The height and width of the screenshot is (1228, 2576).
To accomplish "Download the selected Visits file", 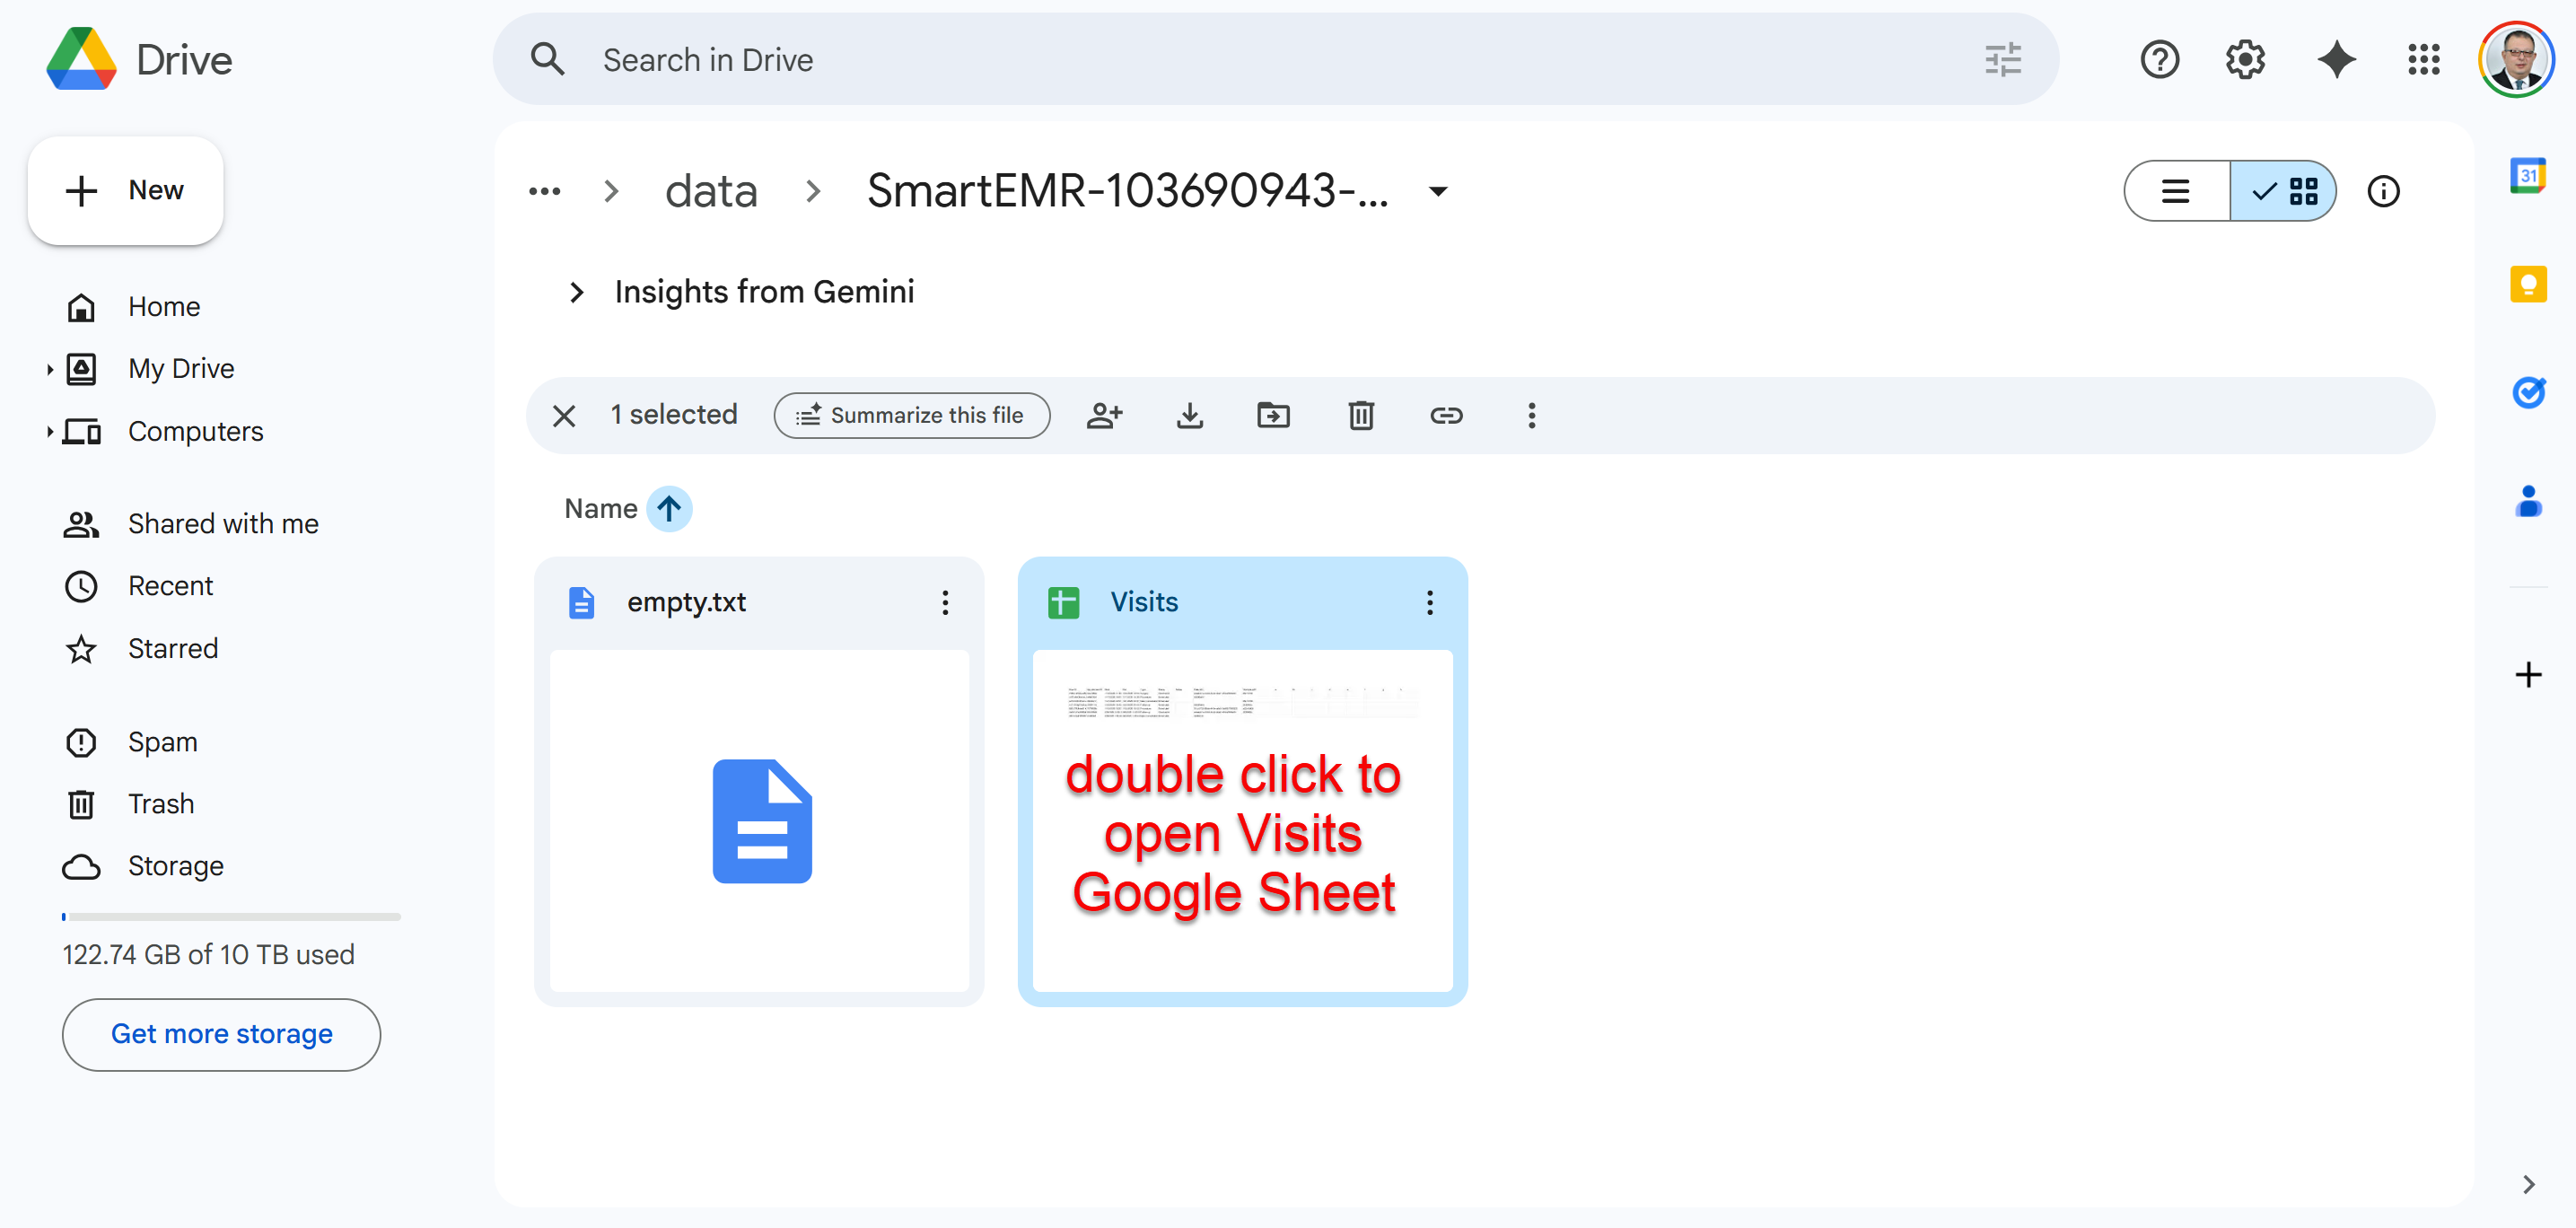I will (1189, 415).
